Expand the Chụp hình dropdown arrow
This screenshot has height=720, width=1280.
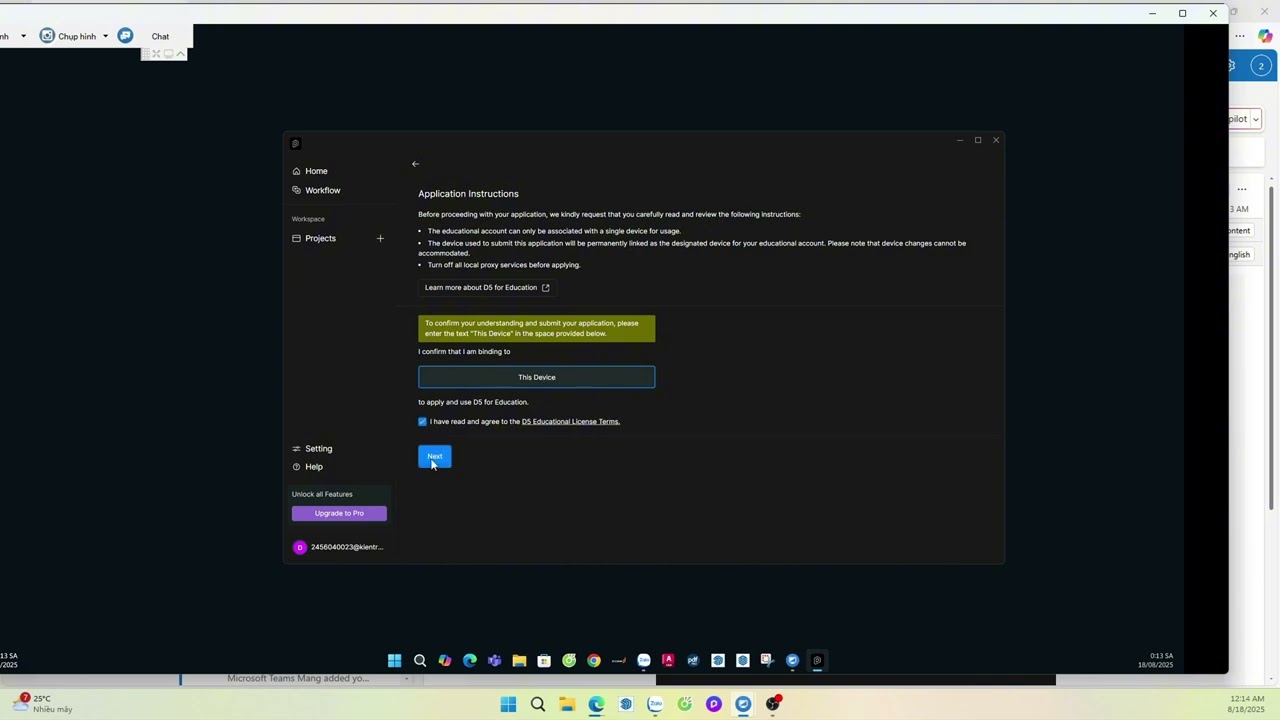pyautogui.click(x=105, y=36)
